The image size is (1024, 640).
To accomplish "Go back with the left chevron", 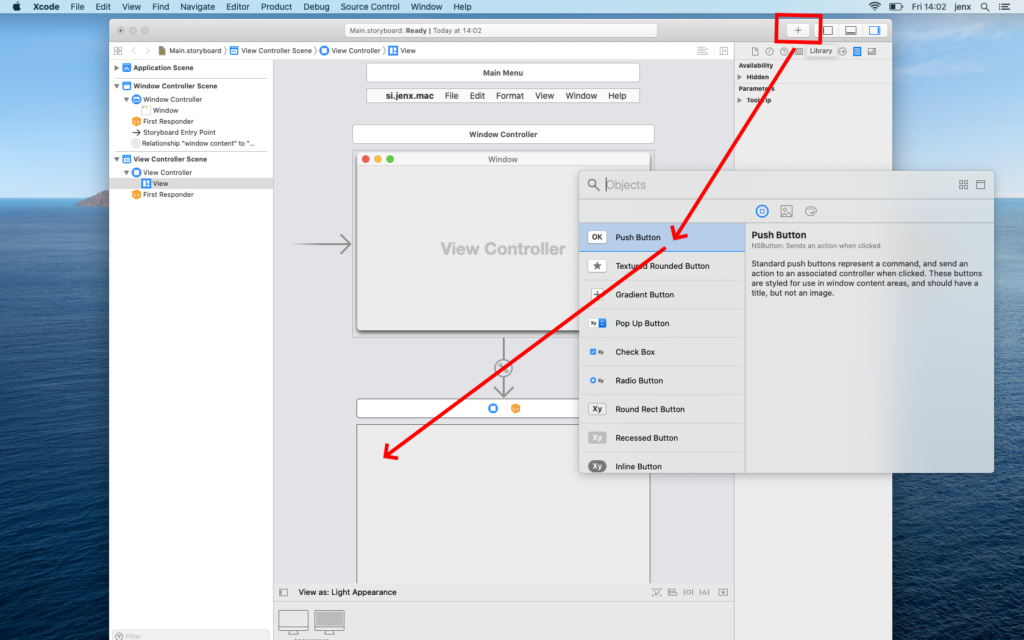I will click(133, 50).
